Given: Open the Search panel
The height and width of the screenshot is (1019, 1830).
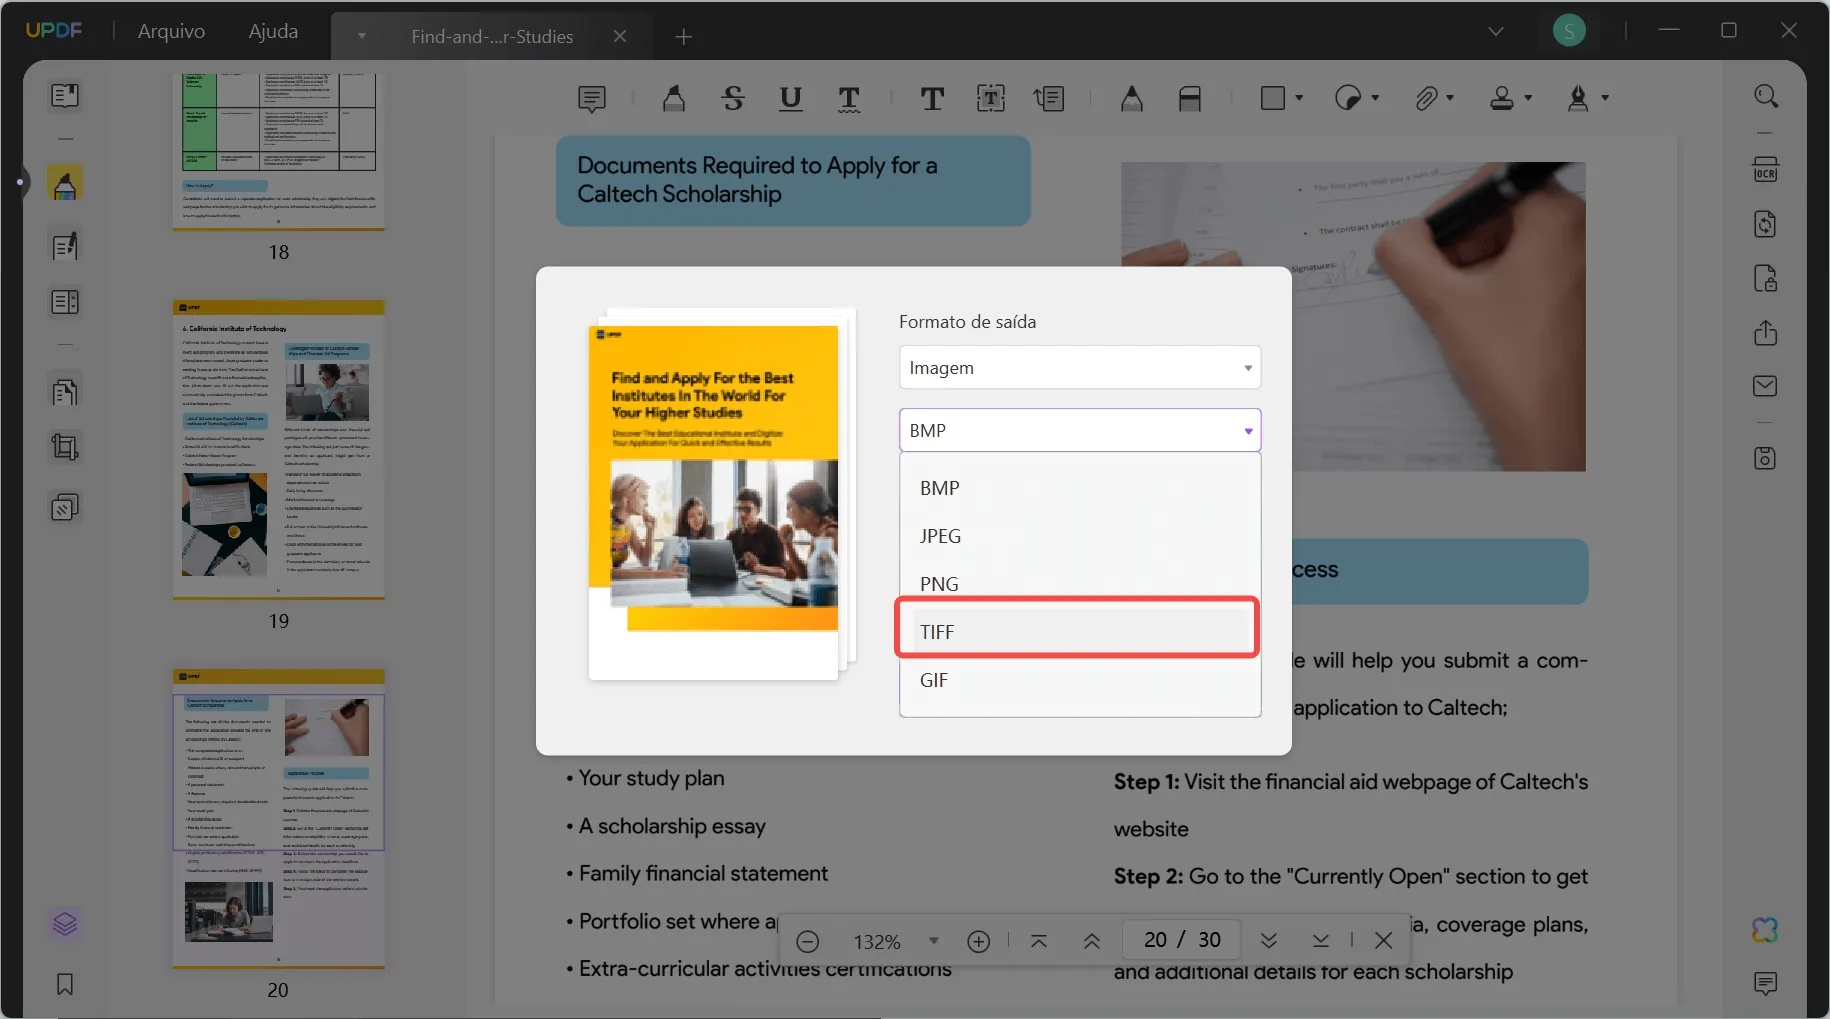Looking at the screenshot, I should click(x=1766, y=95).
